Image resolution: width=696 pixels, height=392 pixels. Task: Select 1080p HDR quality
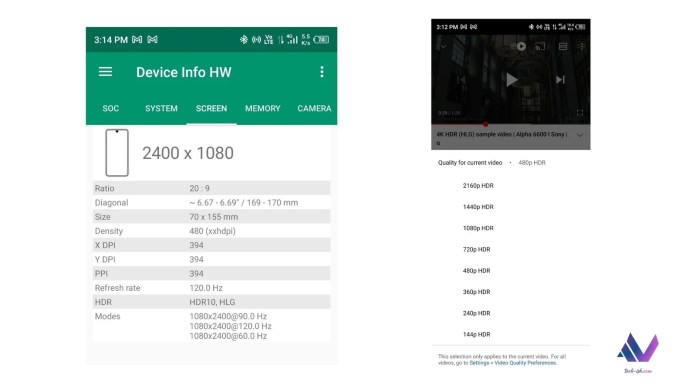click(x=478, y=228)
